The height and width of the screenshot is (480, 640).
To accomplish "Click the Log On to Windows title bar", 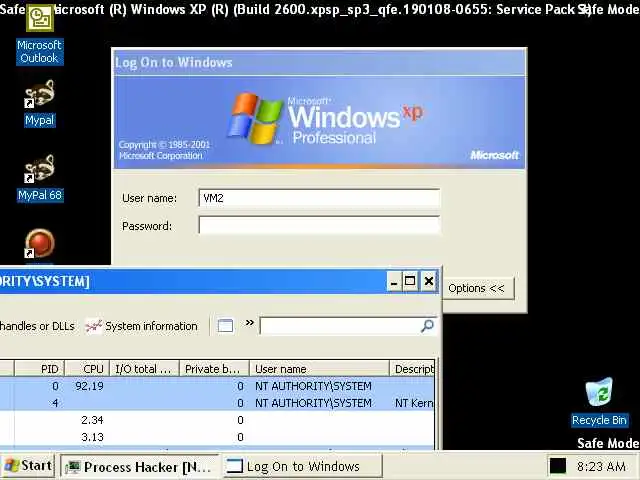I will pos(319,62).
